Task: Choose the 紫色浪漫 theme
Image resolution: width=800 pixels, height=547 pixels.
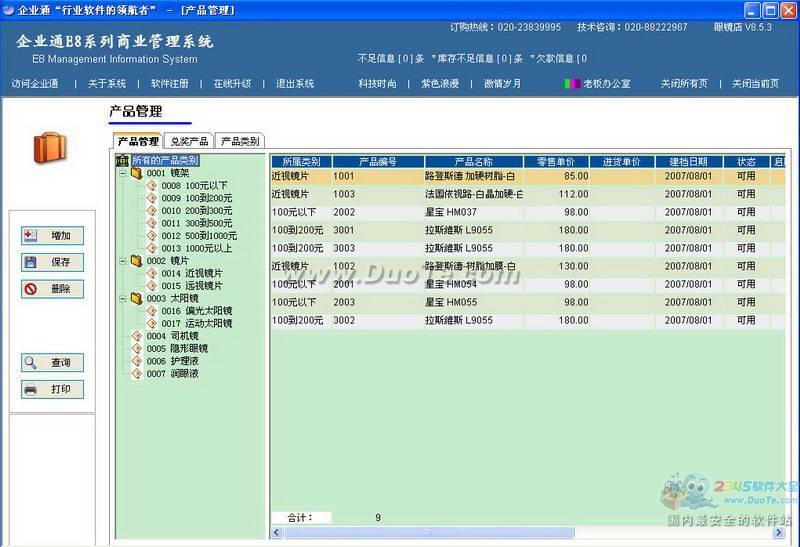Action: coord(440,84)
